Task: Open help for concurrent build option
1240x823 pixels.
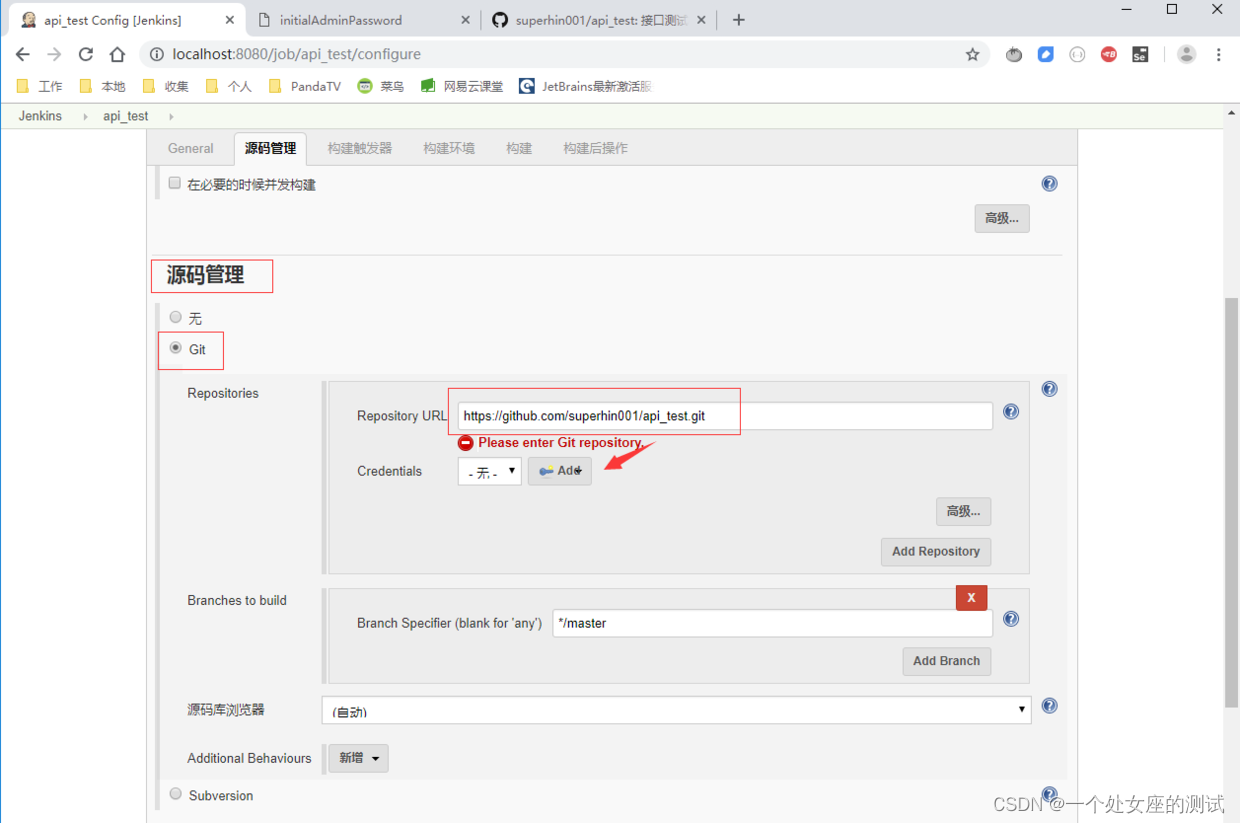Action: click(1049, 184)
